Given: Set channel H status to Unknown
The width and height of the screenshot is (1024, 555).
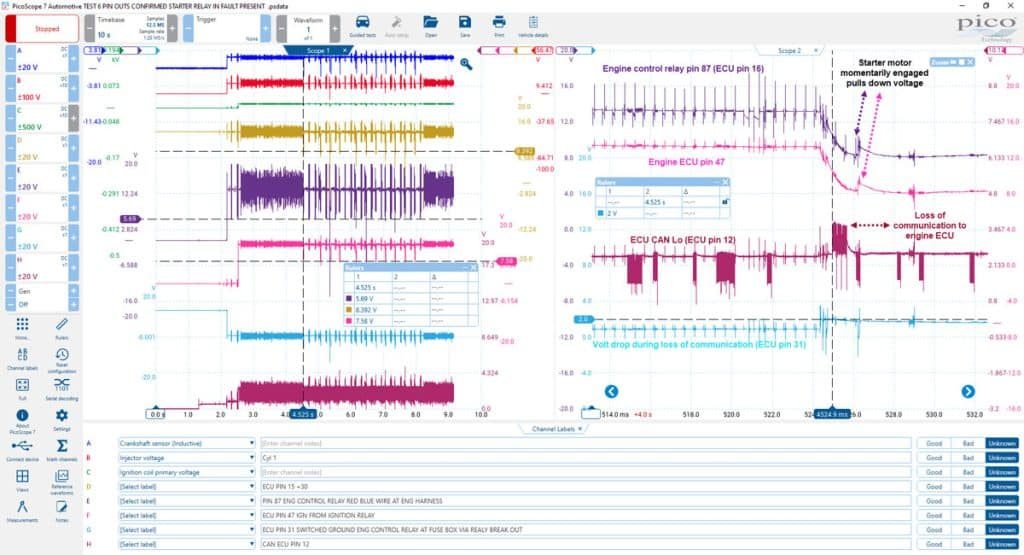Looking at the screenshot, I should pyautogui.click(x=1002, y=544).
